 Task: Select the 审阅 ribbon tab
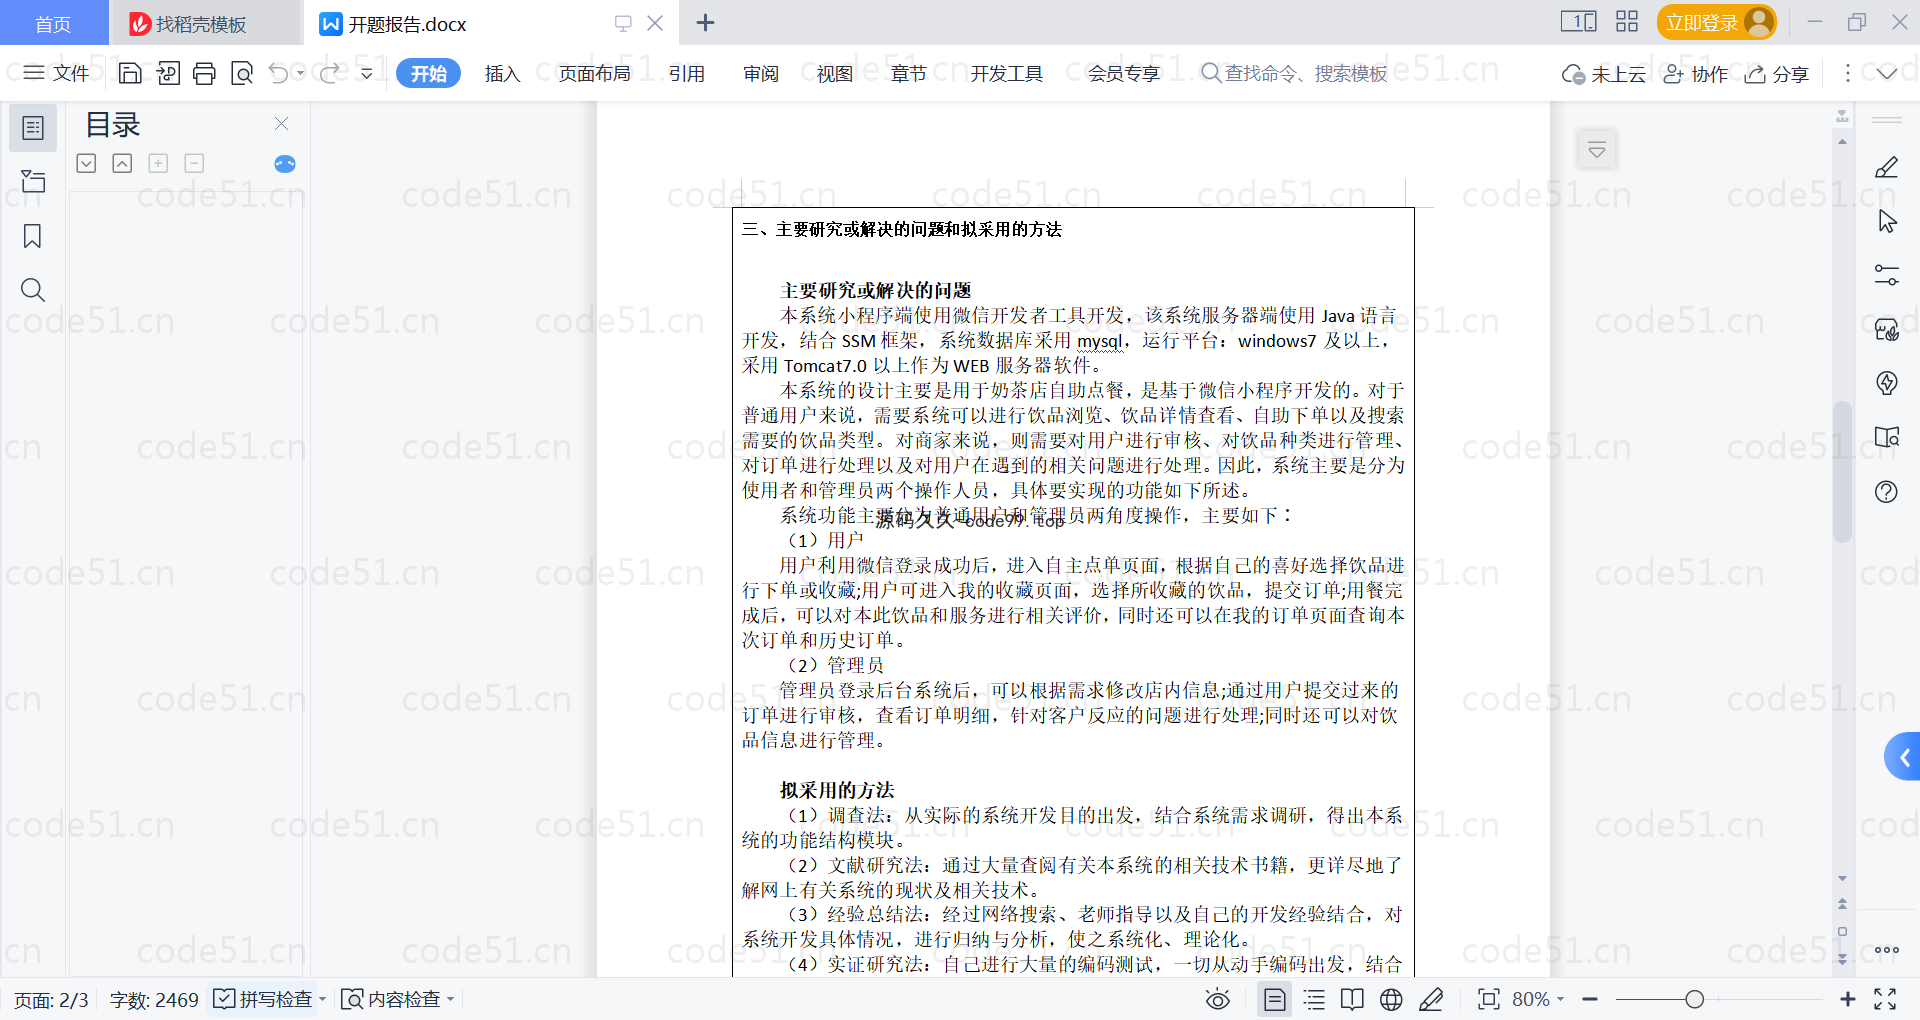(x=761, y=73)
